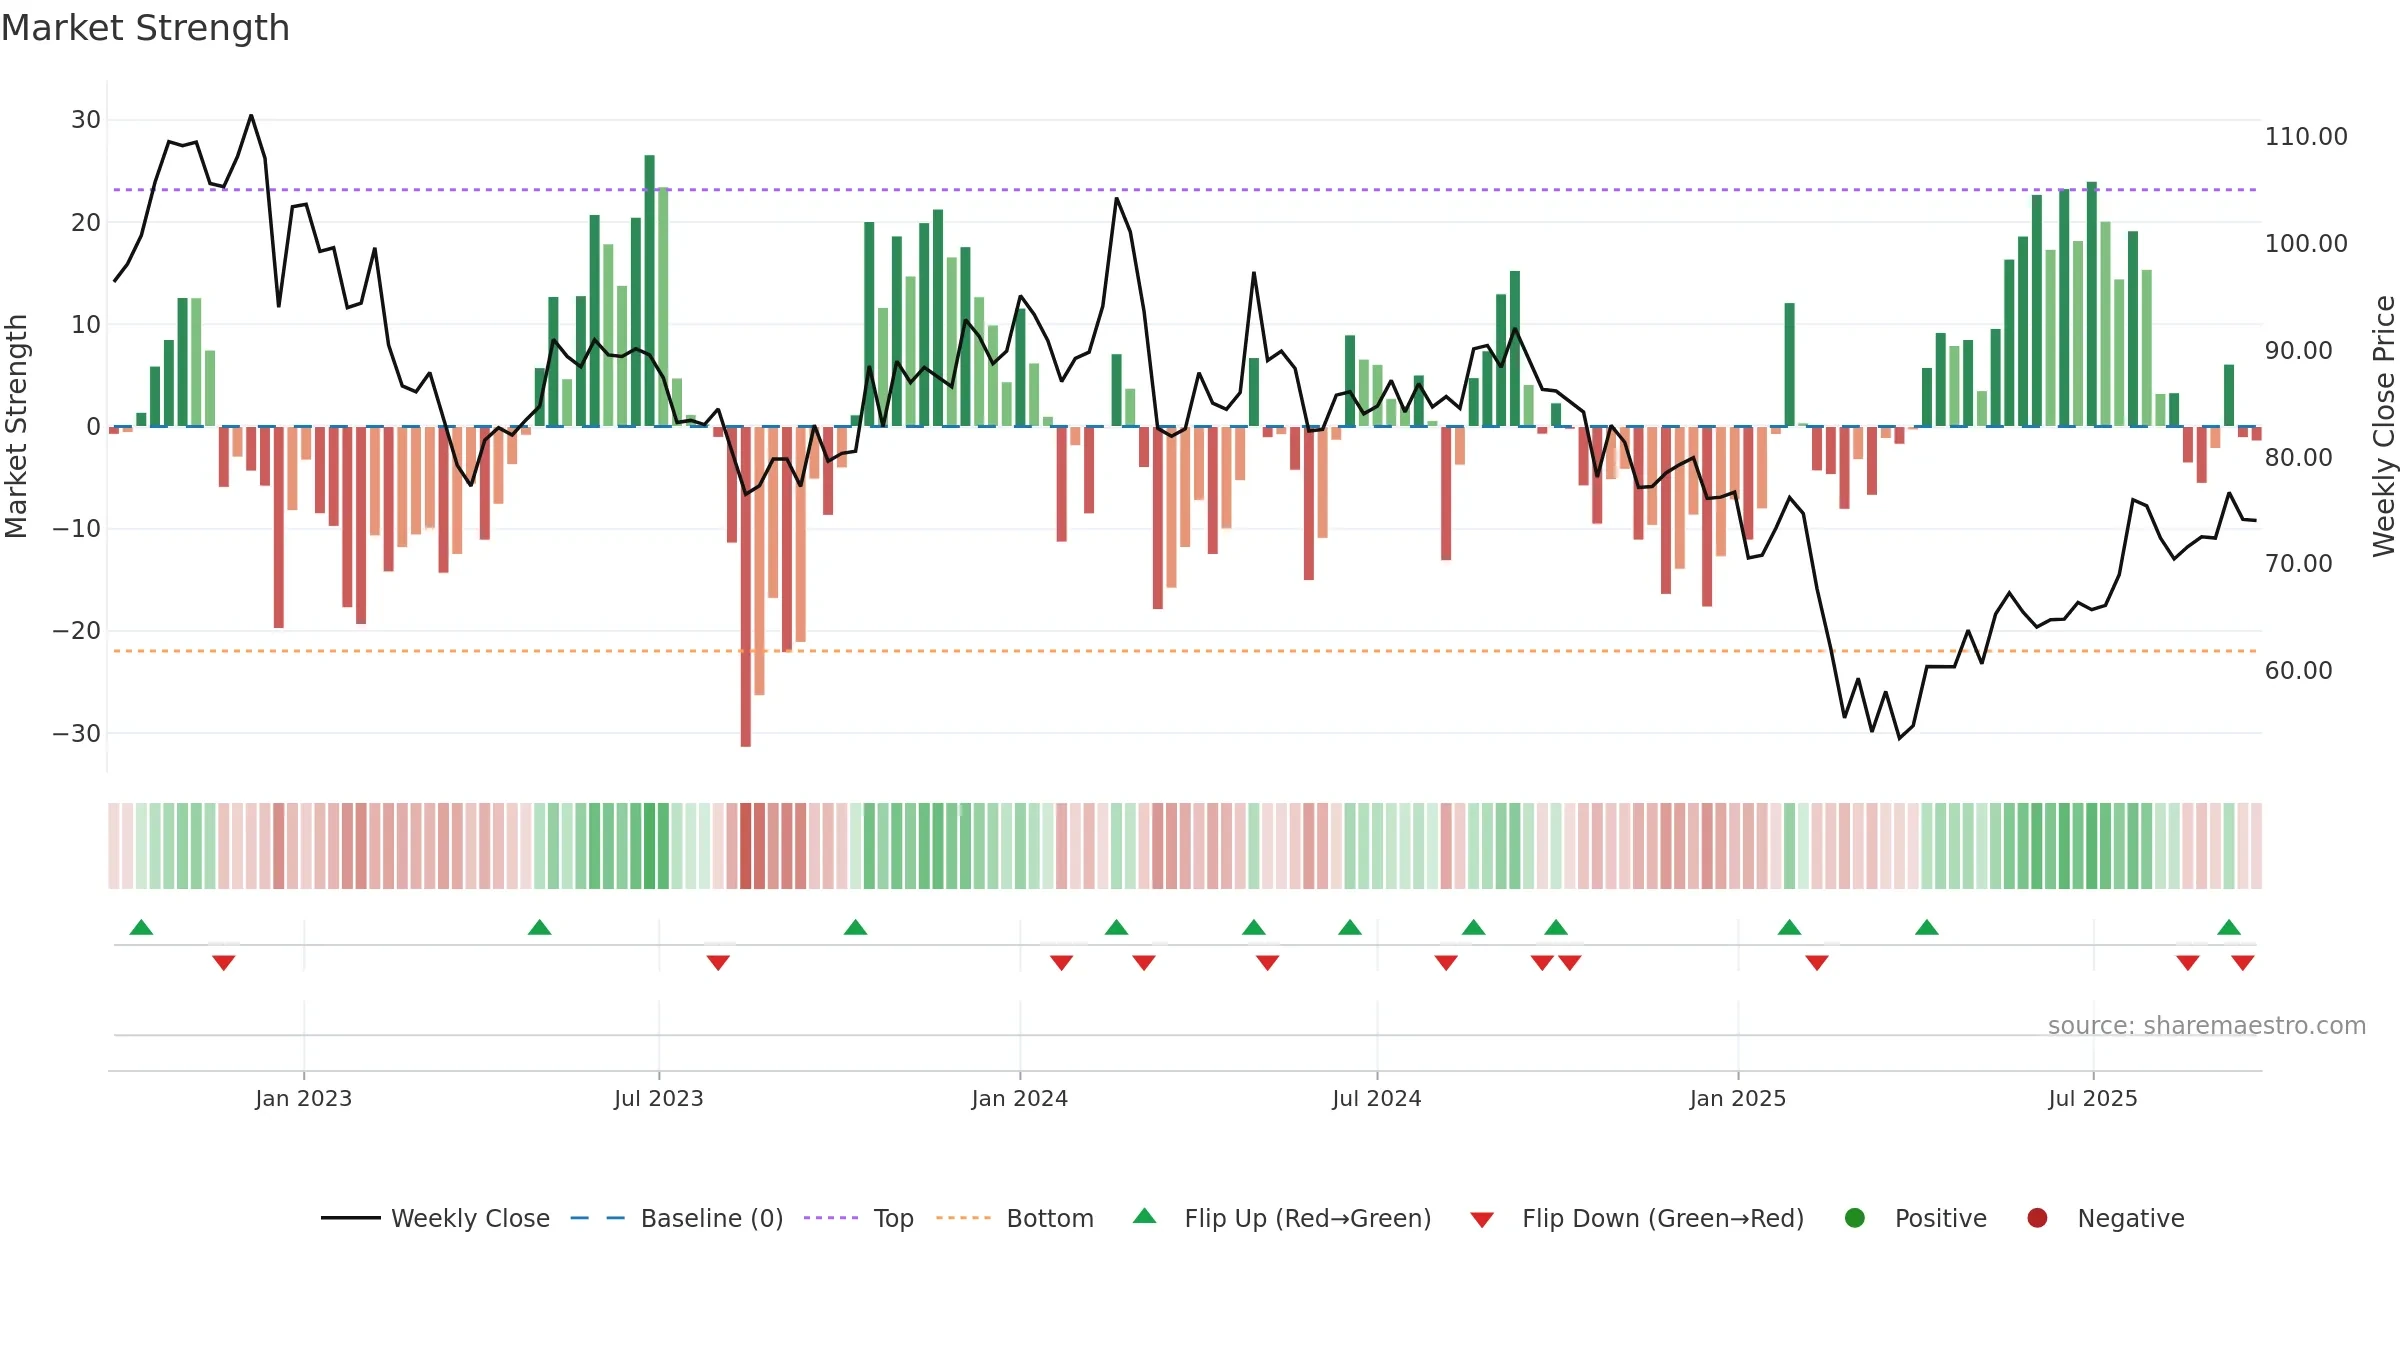The image size is (2400, 1350).
Task: Click the red flip-down marker just before Jan 2023
Action: [223, 962]
